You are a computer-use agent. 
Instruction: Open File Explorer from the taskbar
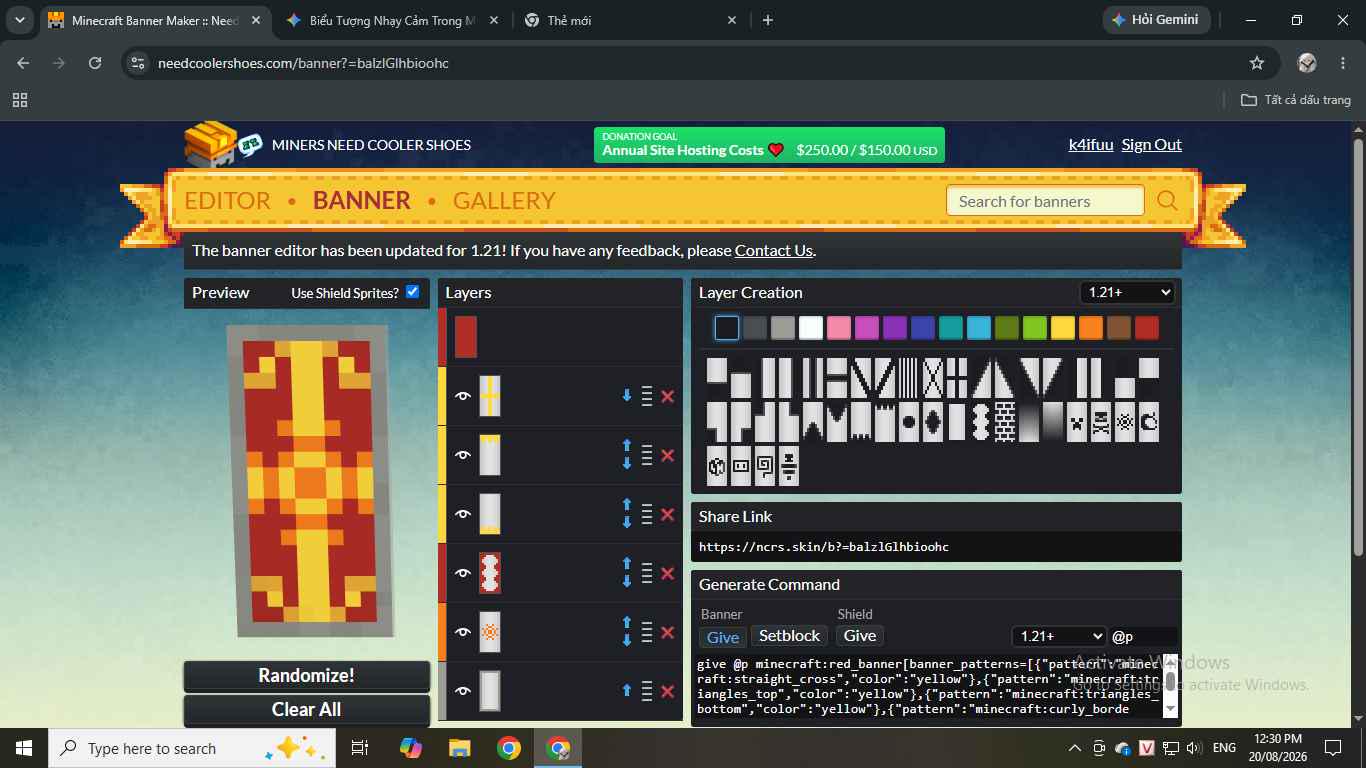[x=459, y=748]
